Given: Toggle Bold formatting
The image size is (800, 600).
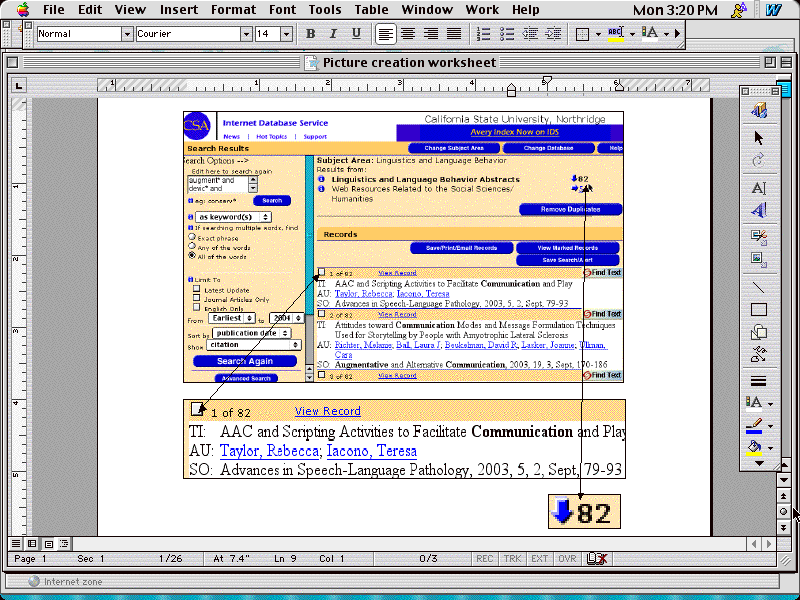Looking at the screenshot, I should [x=310, y=34].
